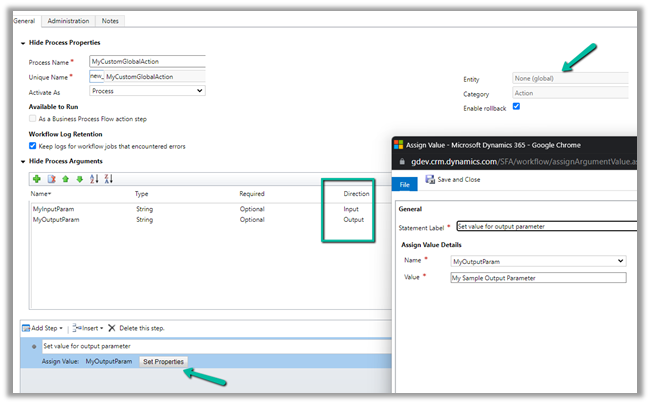The width and height of the screenshot is (650, 404).
Task: Open the Name dropdown showing MyOutputParam
Action: coord(538,261)
